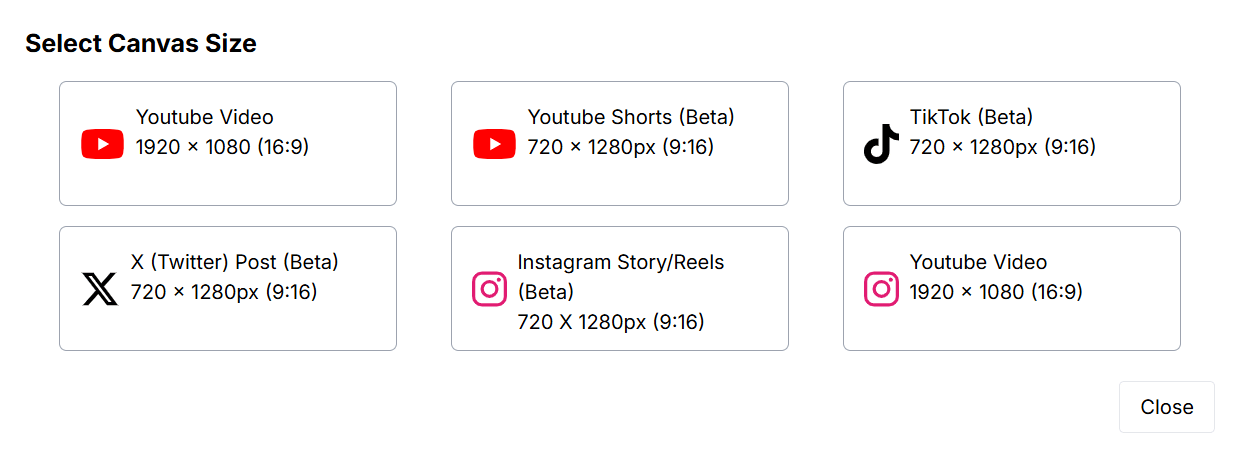Select the Youtube Video label next to the Instagram logo
The height and width of the screenshot is (457, 1240).
(978, 262)
